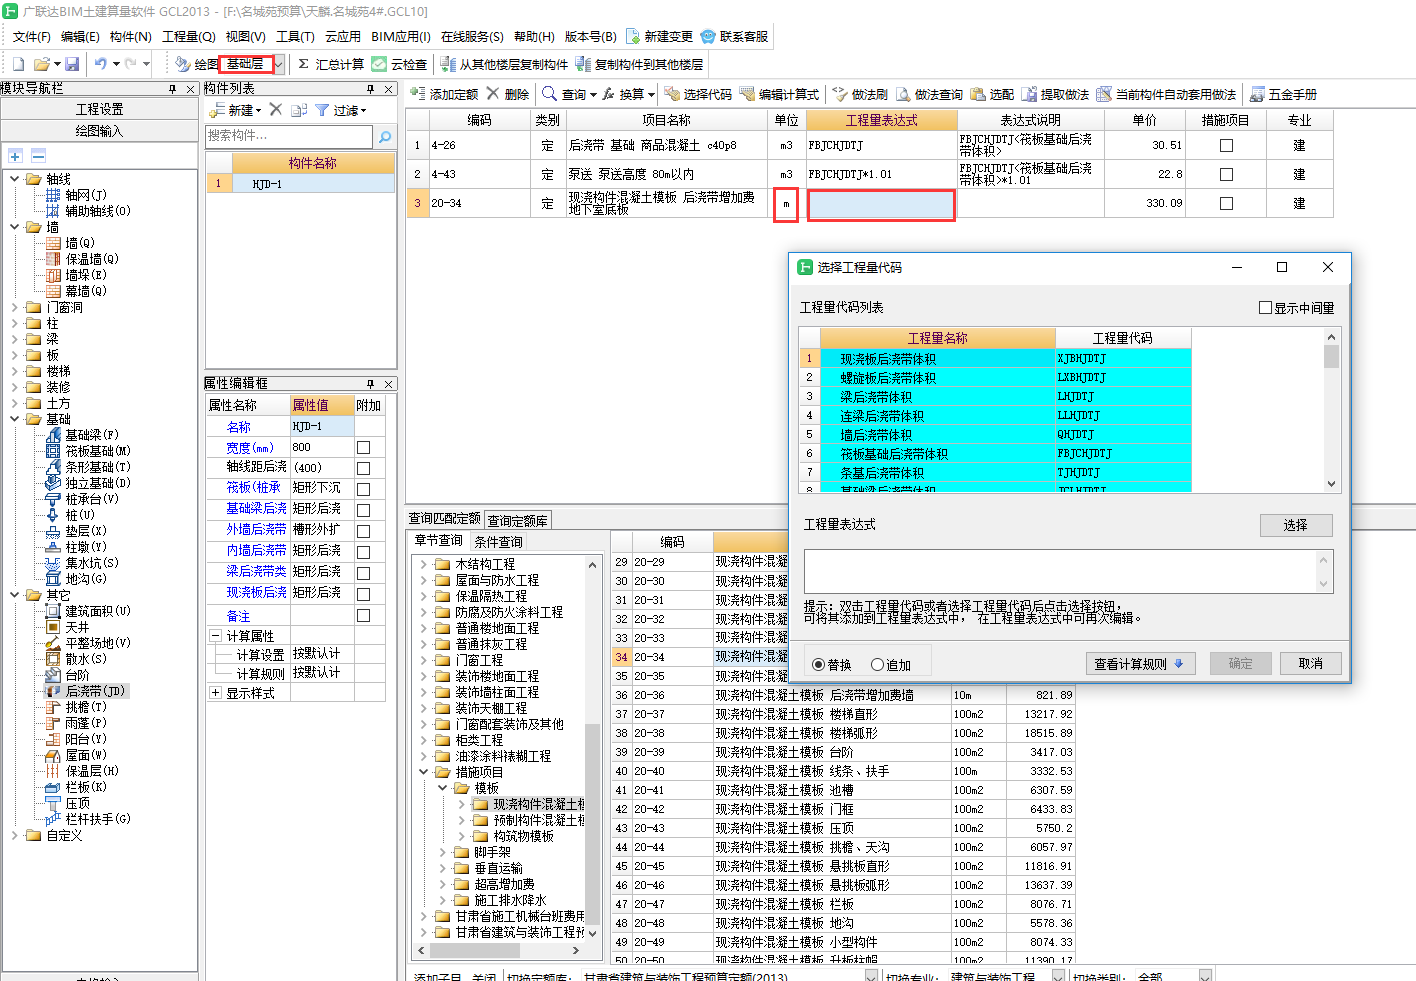Click search magnifier in 构件列表 panel

(385, 136)
